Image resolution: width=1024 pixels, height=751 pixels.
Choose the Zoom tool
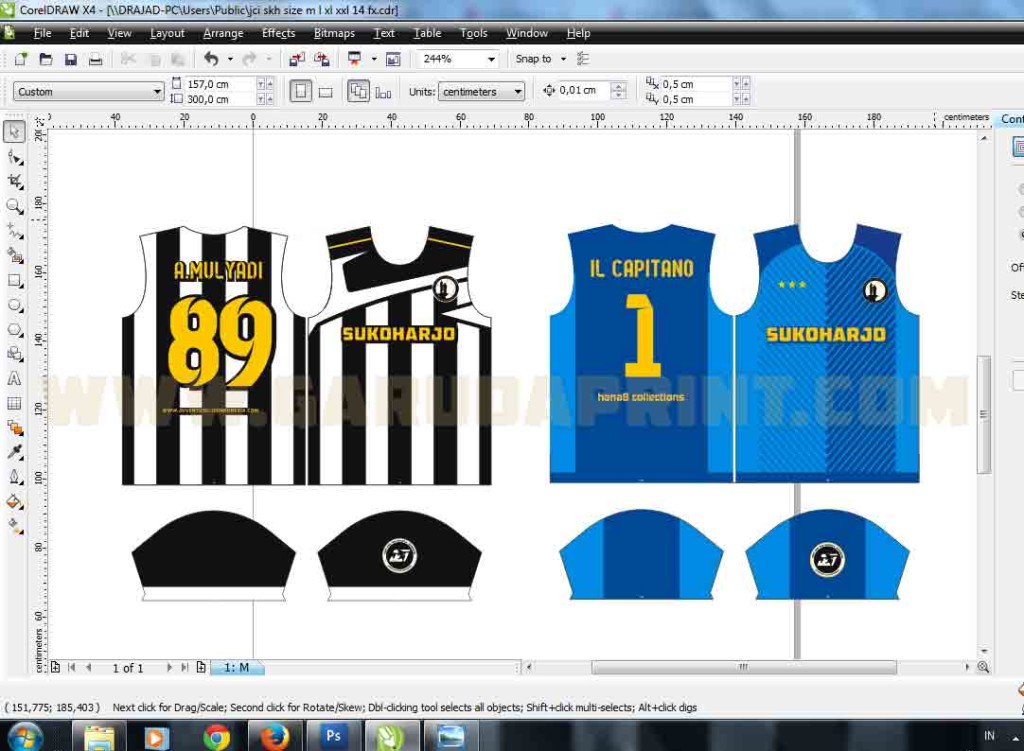[13, 207]
